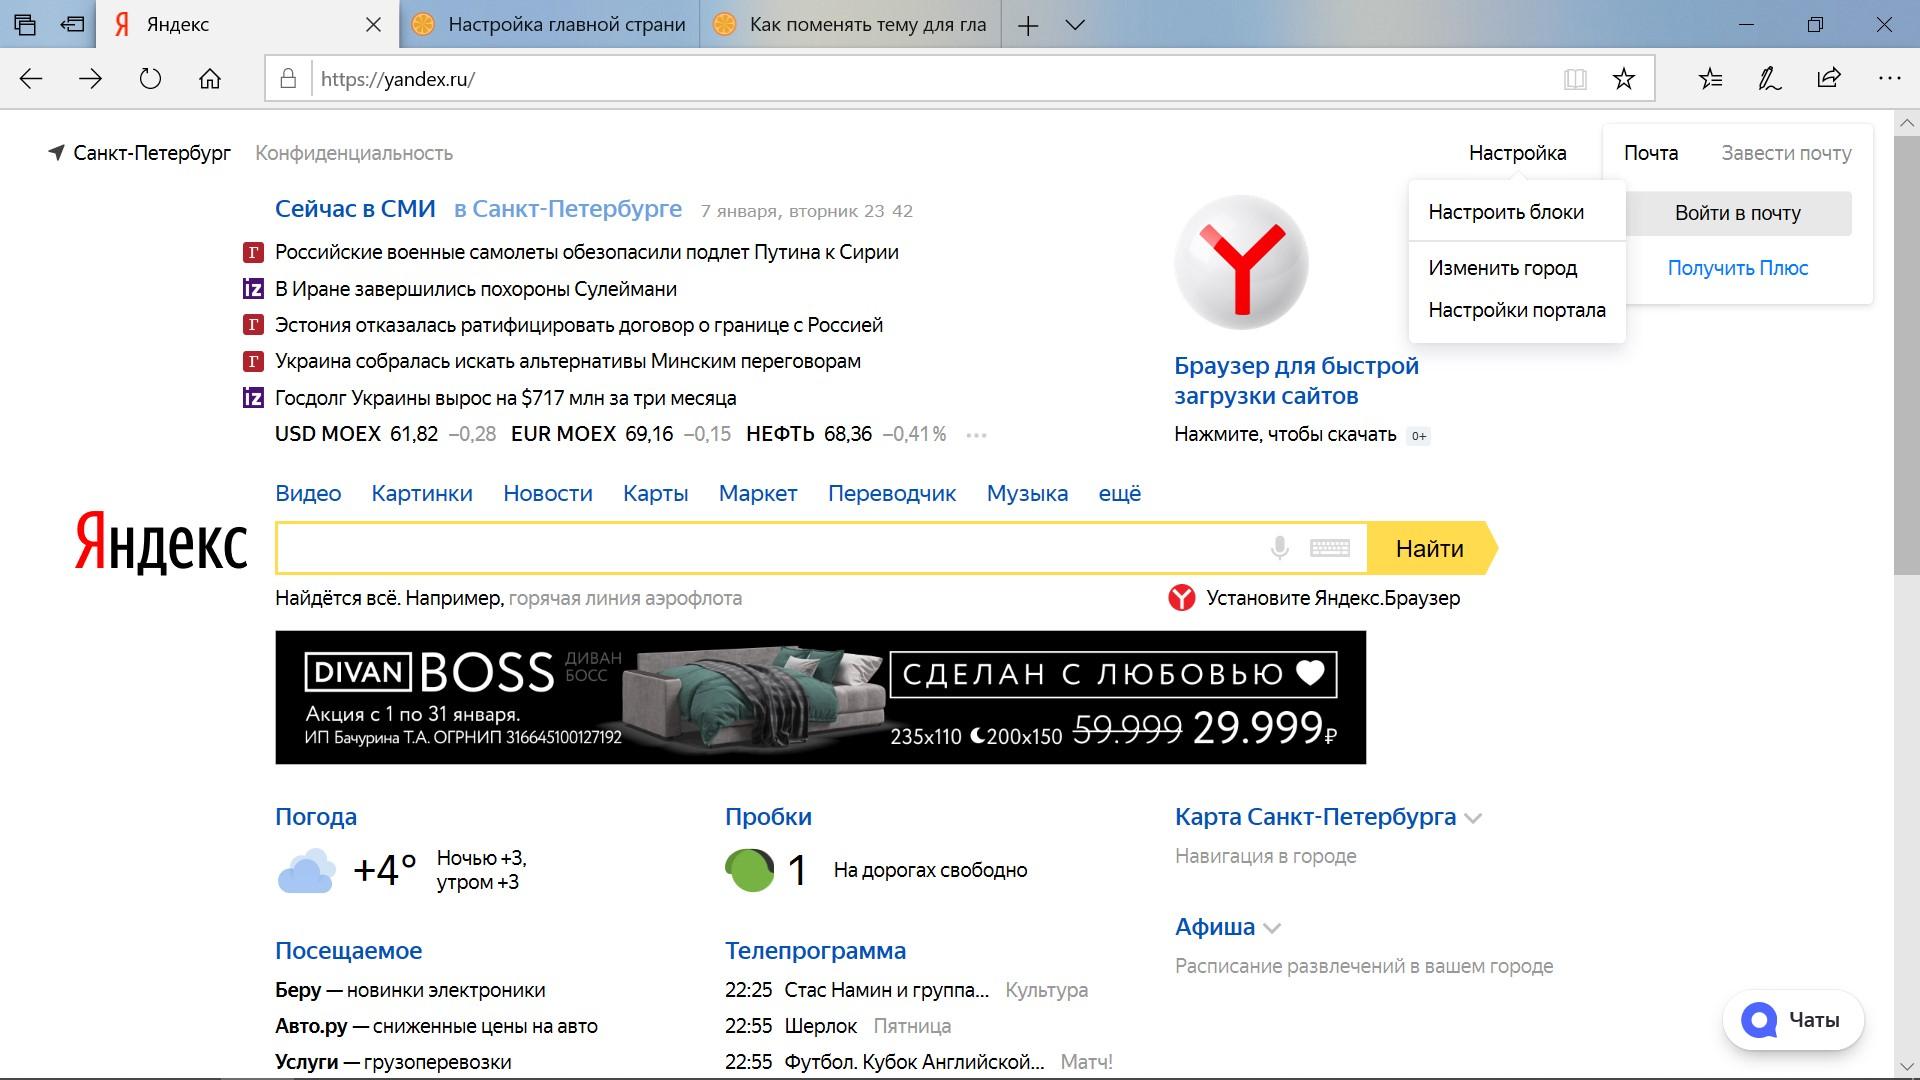Viewport: 1920px width, 1080px height.
Task: Click the small Yandex Browser icon below search
Action: (1182, 598)
